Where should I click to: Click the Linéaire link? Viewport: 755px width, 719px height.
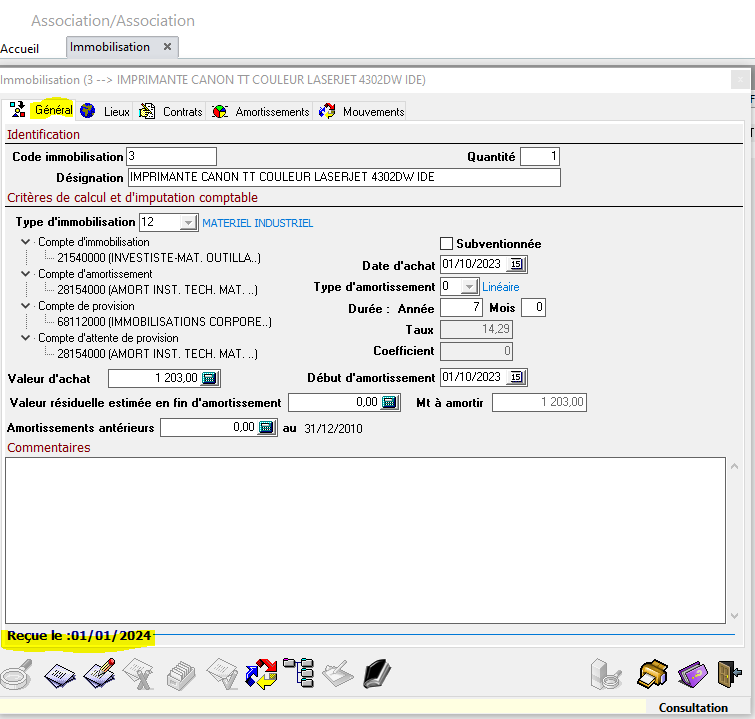[x=501, y=287]
